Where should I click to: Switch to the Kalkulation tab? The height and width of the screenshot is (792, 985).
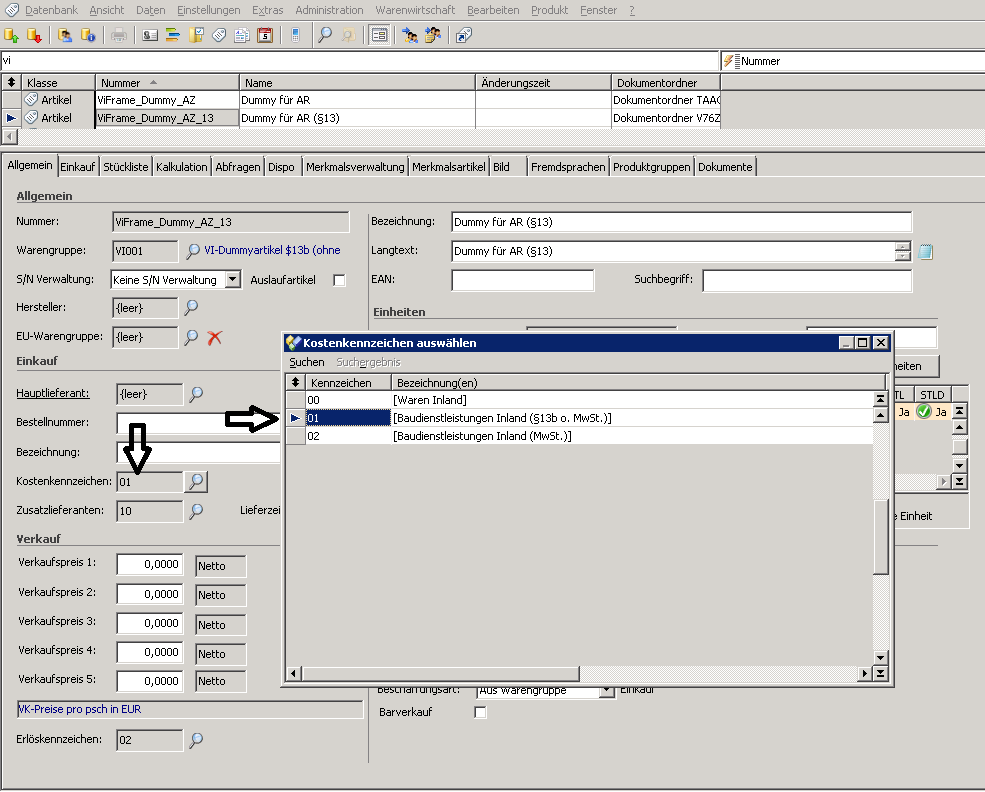pyautogui.click(x=182, y=167)
